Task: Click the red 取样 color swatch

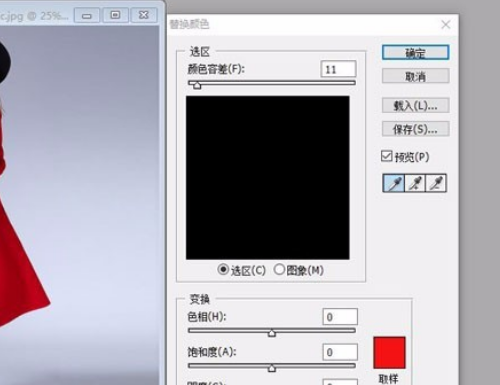Action: 389,353
